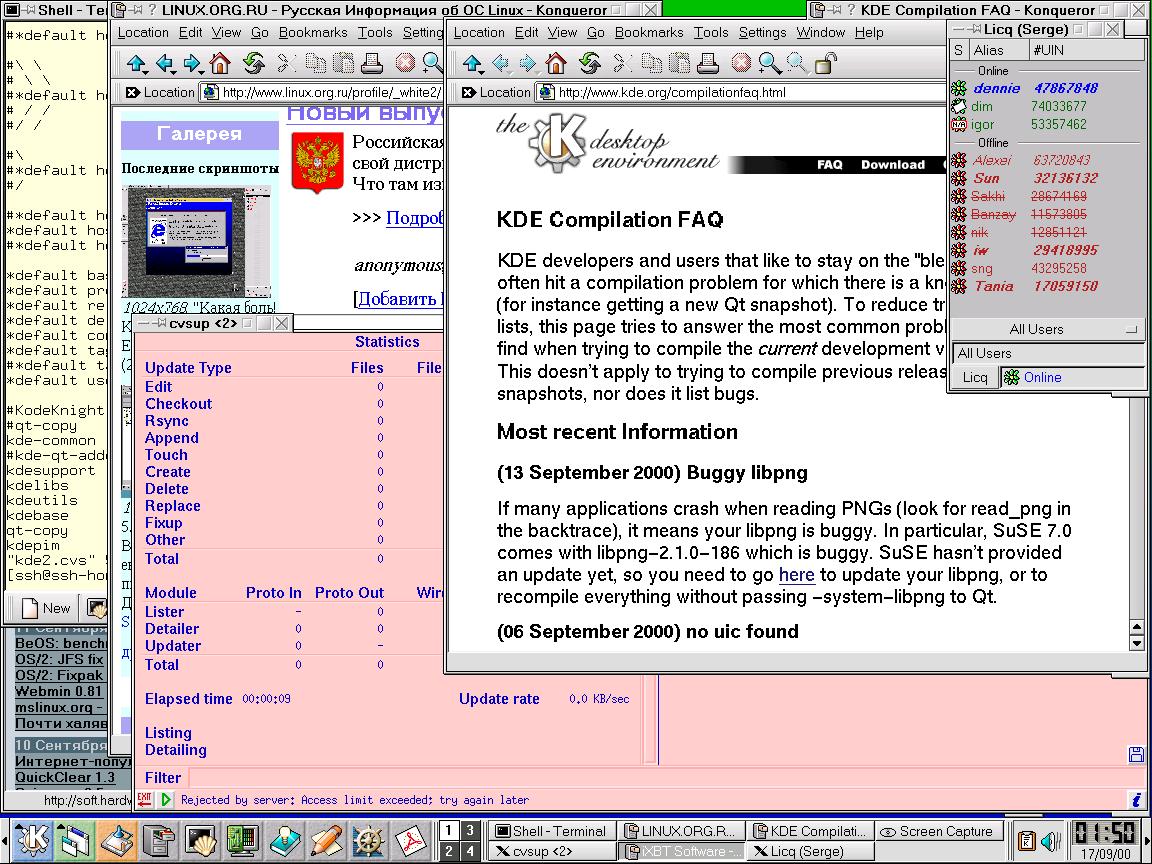
Task: Click the FAQ link on the KDE page header
Action: (x=829, y=165)
